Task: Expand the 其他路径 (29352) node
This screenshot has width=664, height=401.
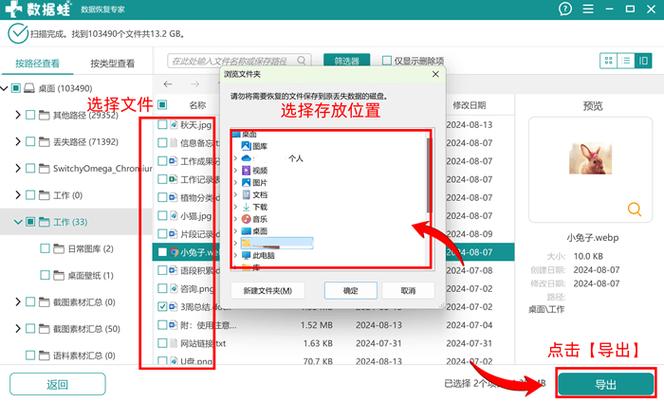Action: (18, 115)
